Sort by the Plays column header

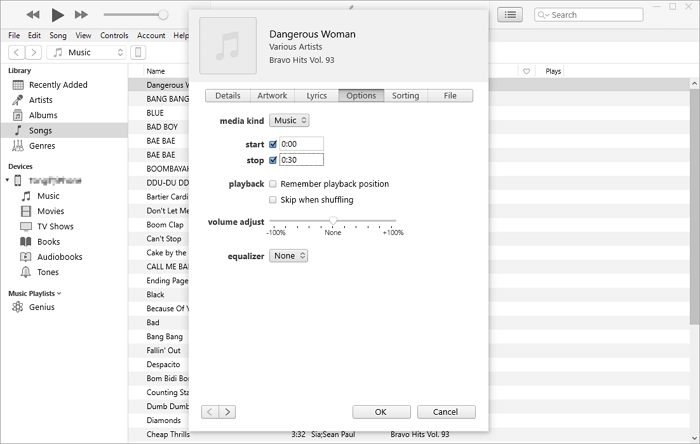(553, 71)
